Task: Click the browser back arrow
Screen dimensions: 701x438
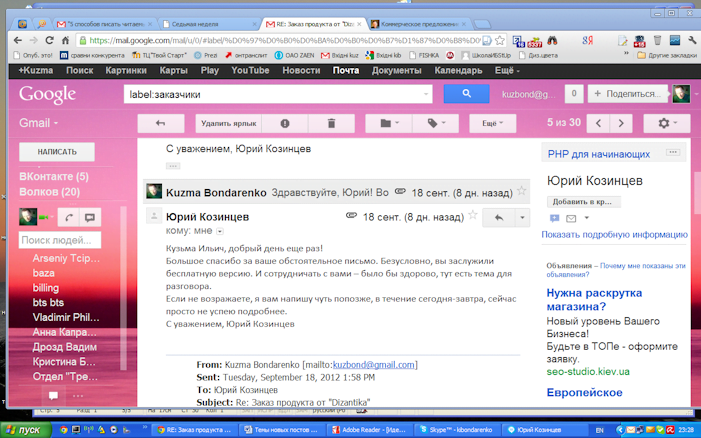Action: (x=18, y=40)
